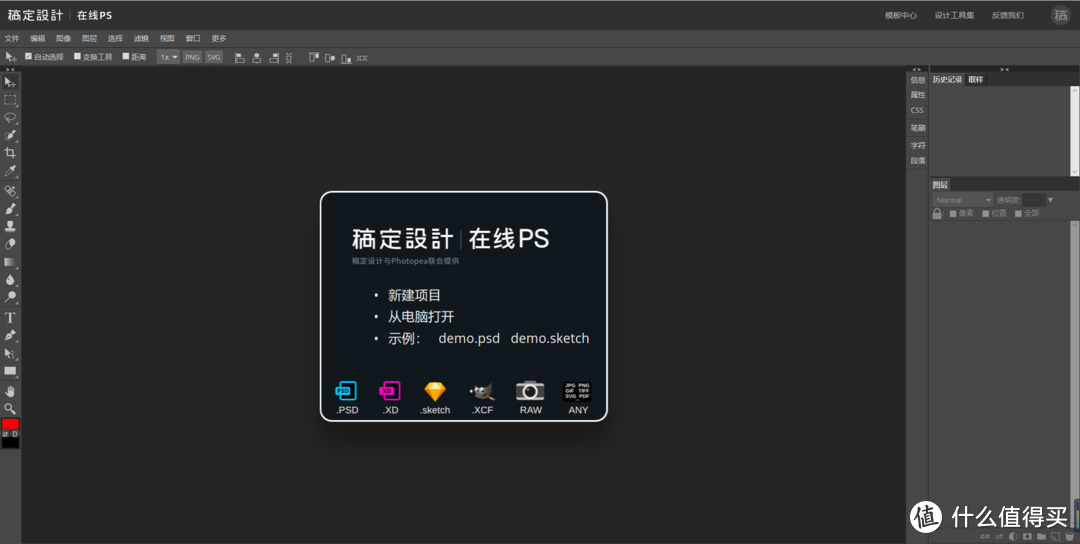The image size is (1080, 544).
Task: Click the user avatar icon at top right
Action: tap(1061, 15)
